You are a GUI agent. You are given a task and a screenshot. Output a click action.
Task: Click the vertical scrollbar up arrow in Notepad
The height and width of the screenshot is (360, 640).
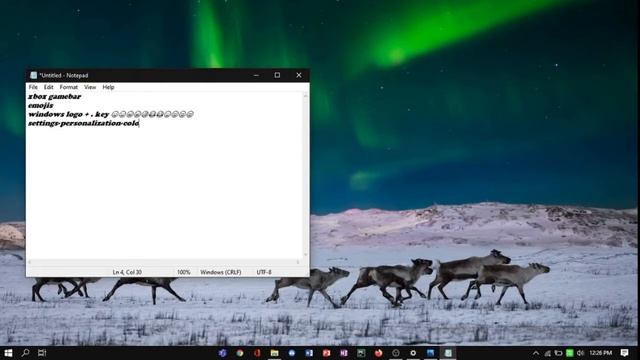click(x=305, y=96)
